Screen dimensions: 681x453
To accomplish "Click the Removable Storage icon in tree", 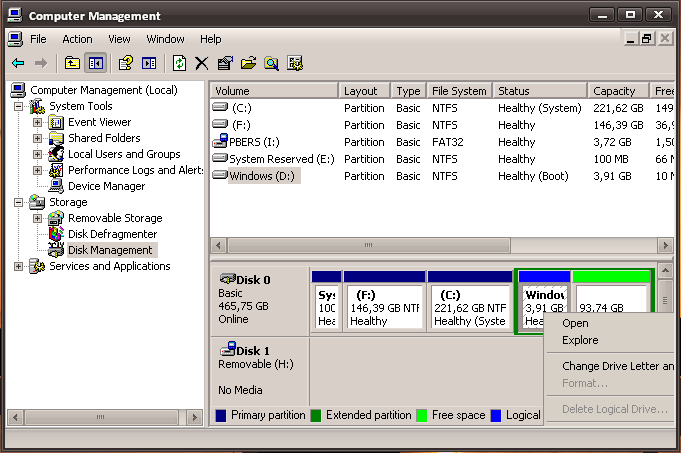I will point(56,218).
